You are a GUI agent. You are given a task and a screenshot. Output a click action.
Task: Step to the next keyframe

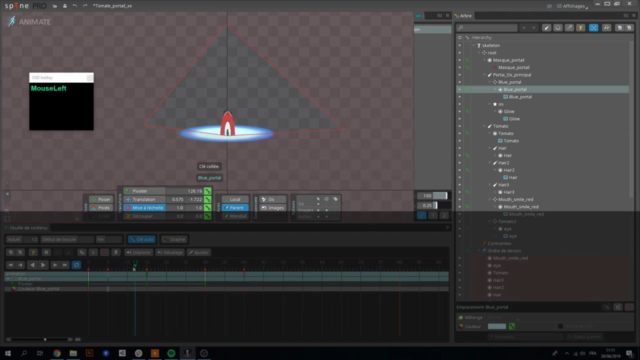[x=54, y=265]
